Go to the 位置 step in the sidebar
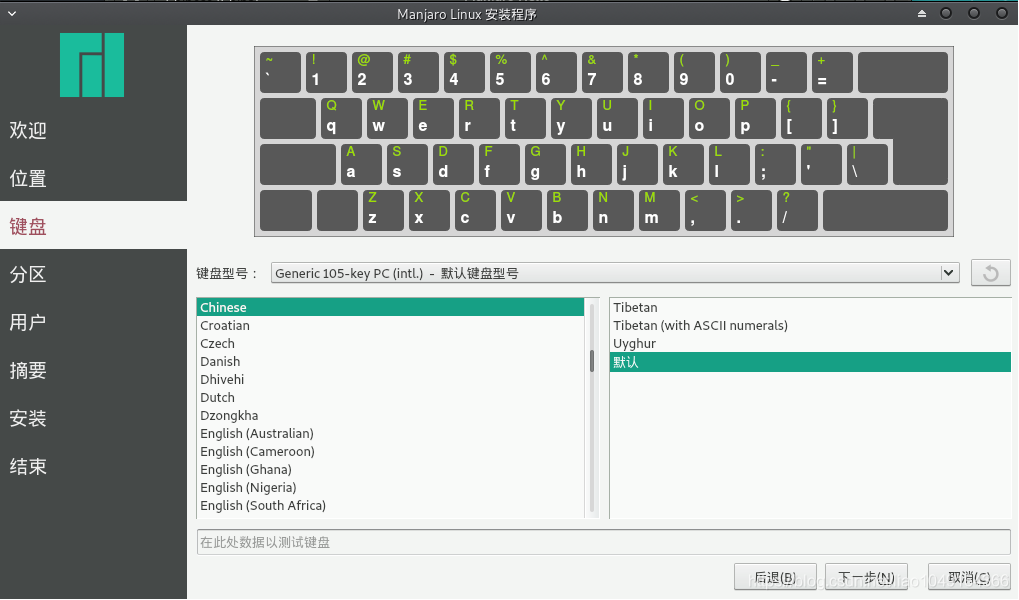The width and height of the screenshot is (1019, 600). [93, 178]
